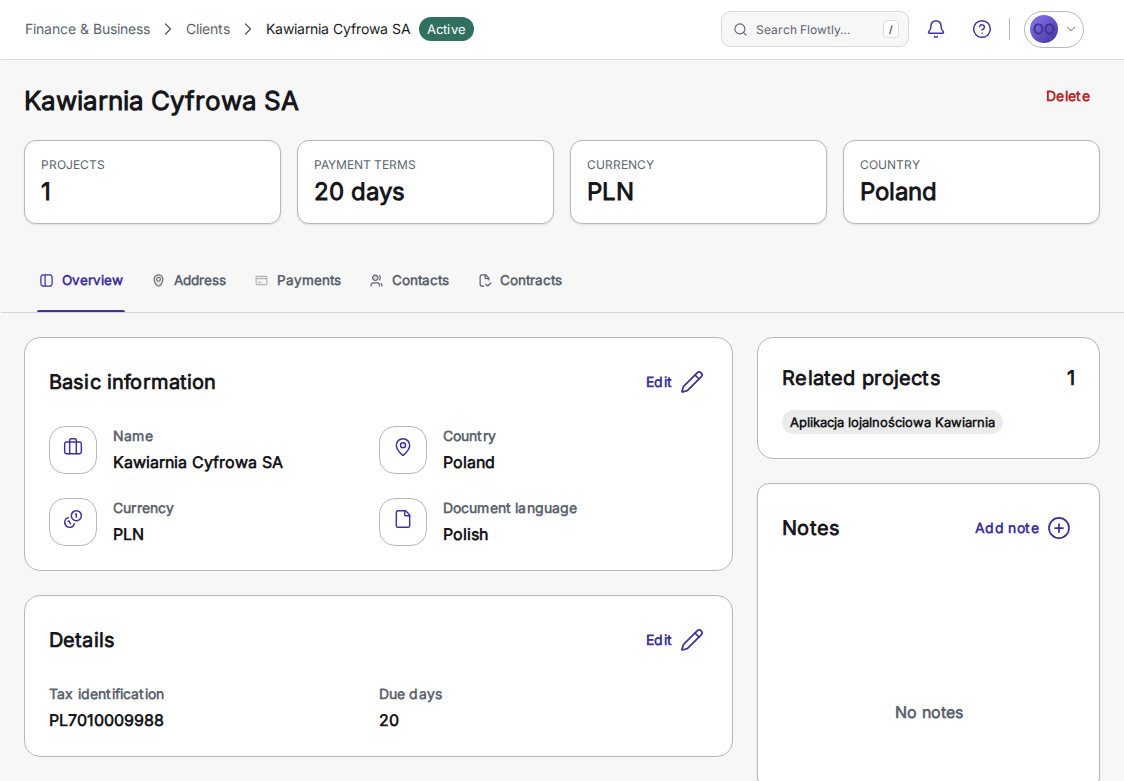Image resolution: width=1124 pixels, height=781 pixels.
Task: Select the Contacts tab
Action: (x=409, y=281)
